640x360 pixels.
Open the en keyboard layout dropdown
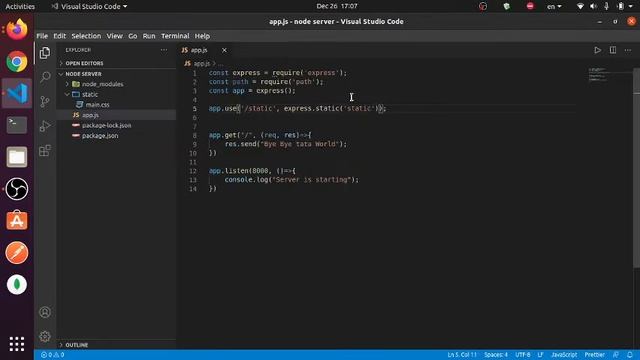pos(554,7)
